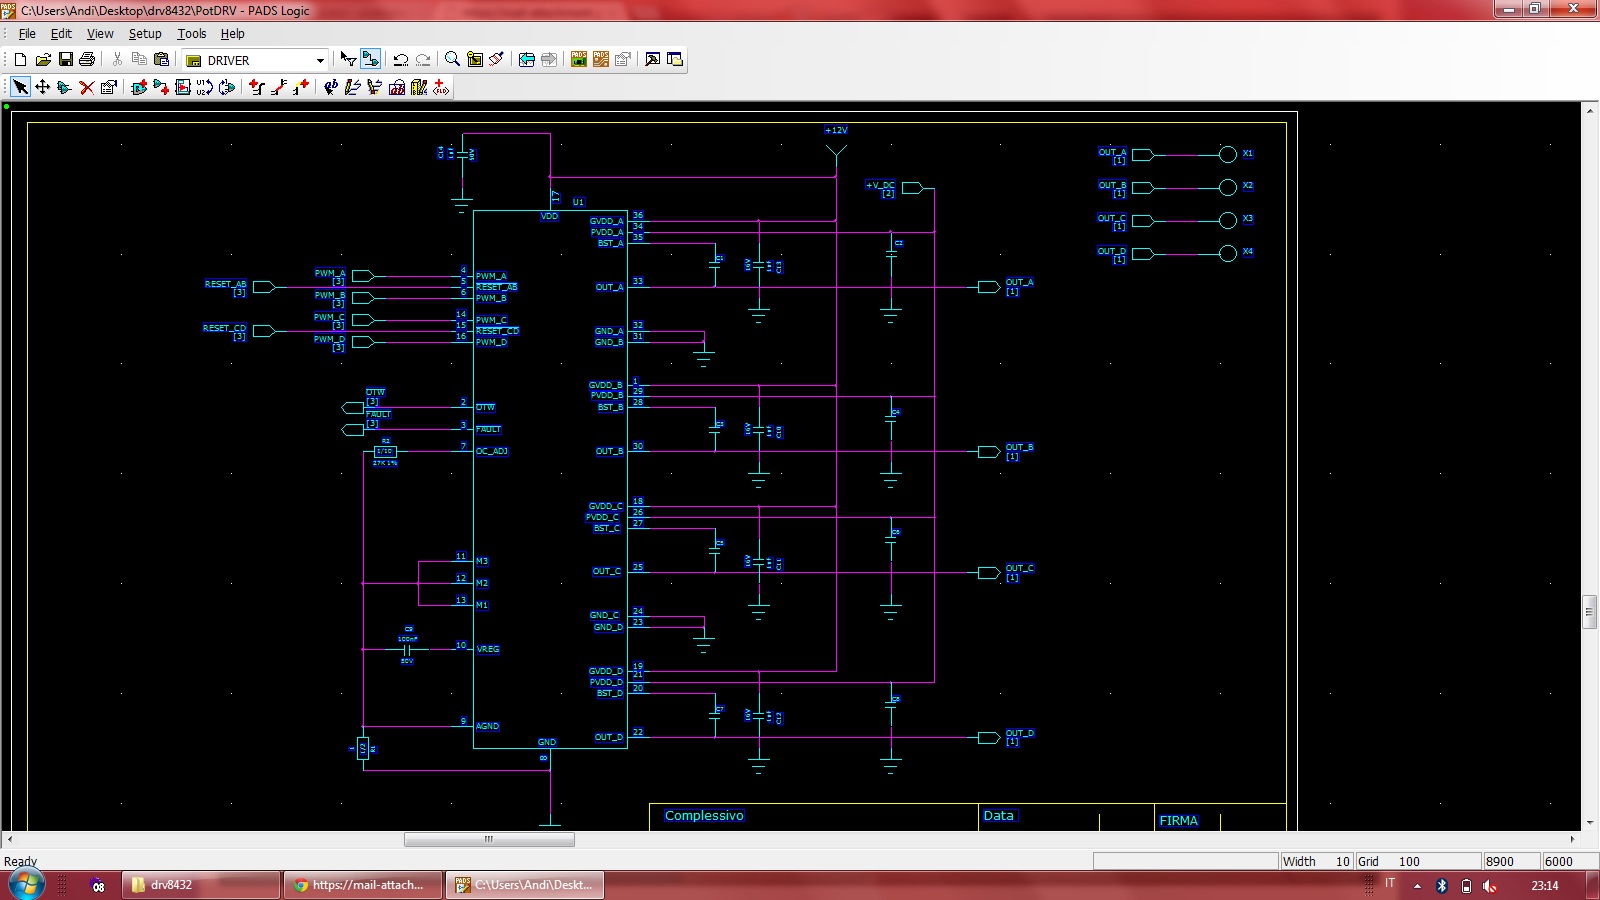Image resolution: width=1600 pixels, height=900 pixels.
Task: Select the RESET_AB connector label
Action: coord(225,284)
